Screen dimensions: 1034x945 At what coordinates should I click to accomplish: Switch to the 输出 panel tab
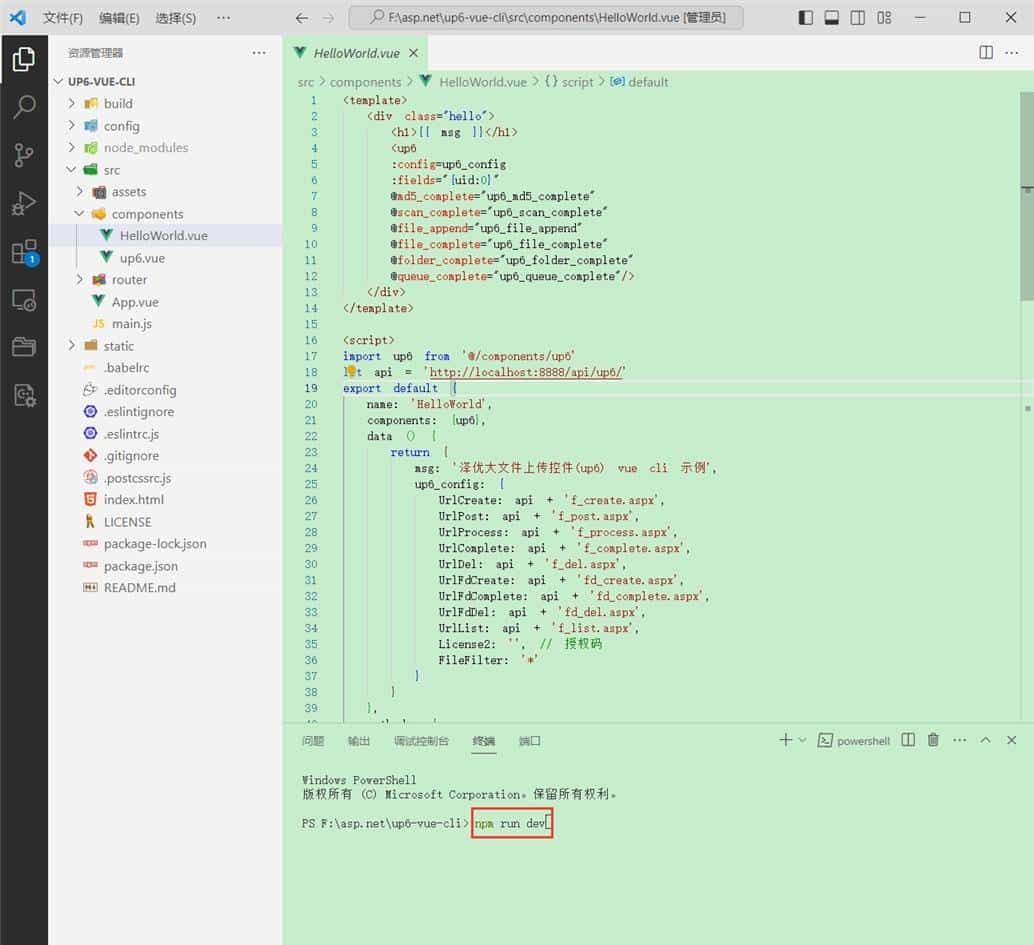(358, 741)
